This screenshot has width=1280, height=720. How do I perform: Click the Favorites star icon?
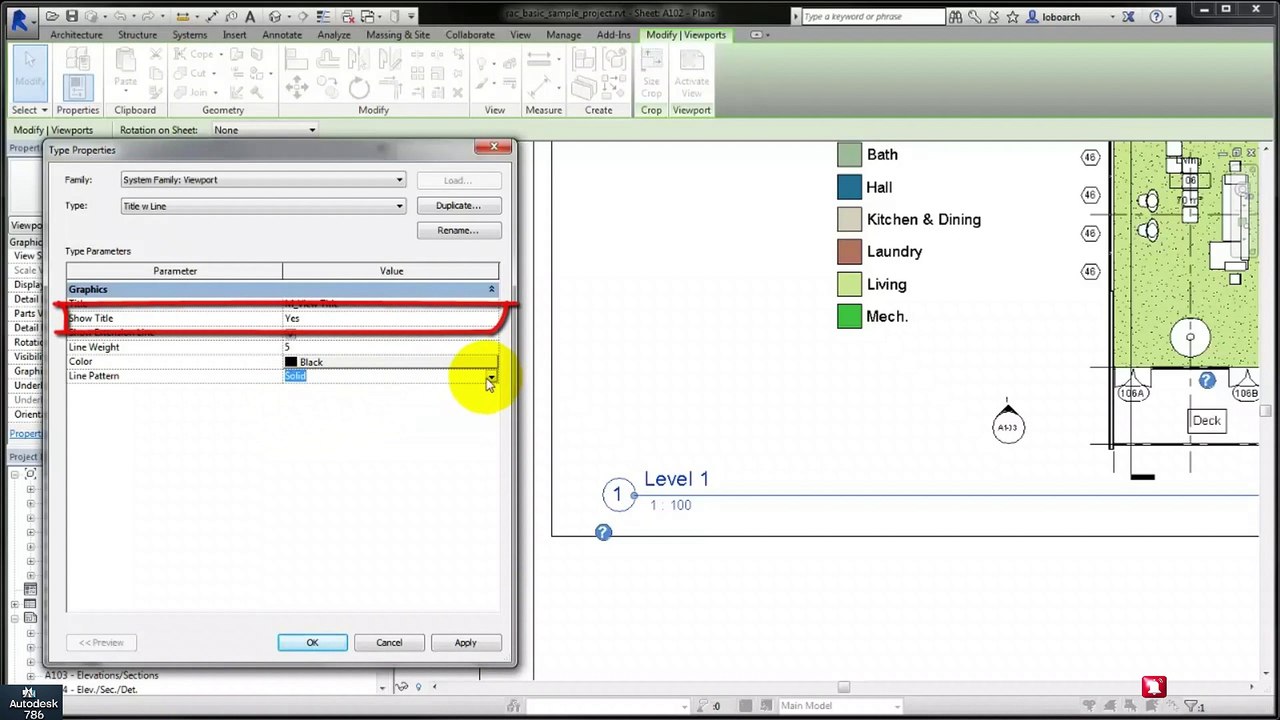coord(1013,17)
